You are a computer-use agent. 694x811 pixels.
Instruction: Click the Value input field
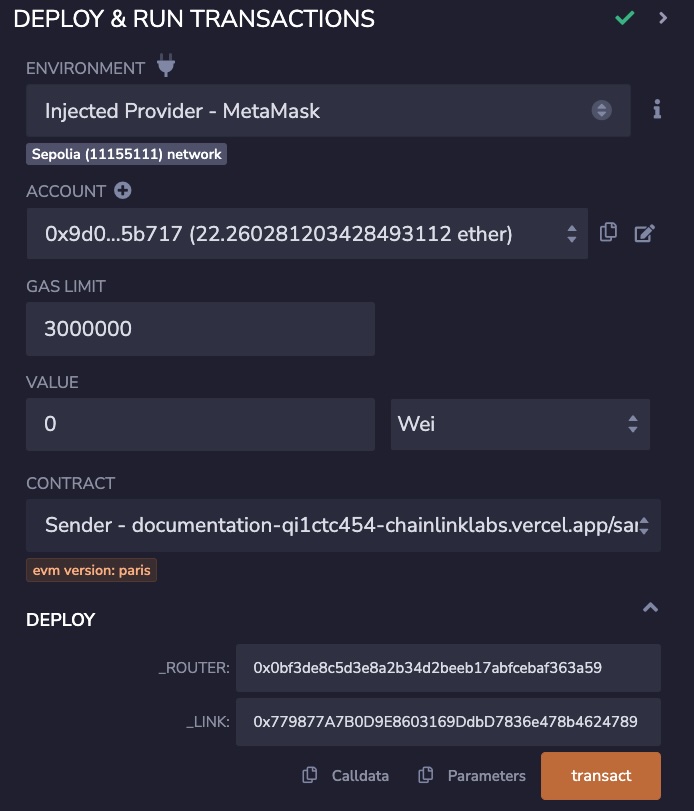[x=201, y=424]
